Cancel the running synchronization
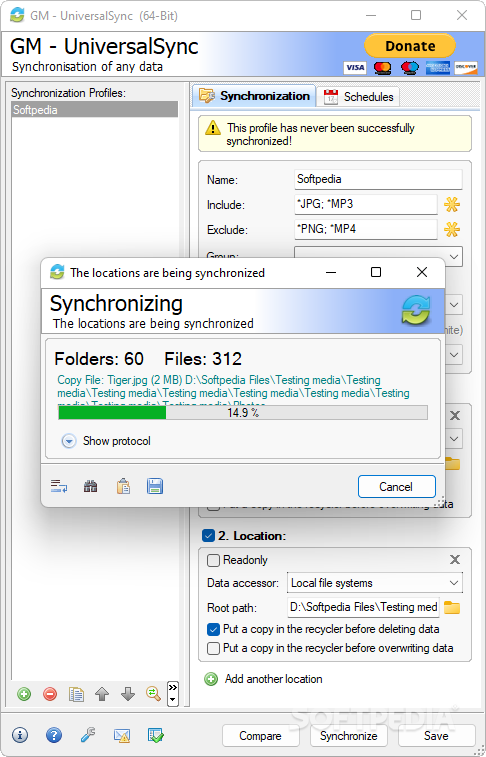 tap(397, 487)
